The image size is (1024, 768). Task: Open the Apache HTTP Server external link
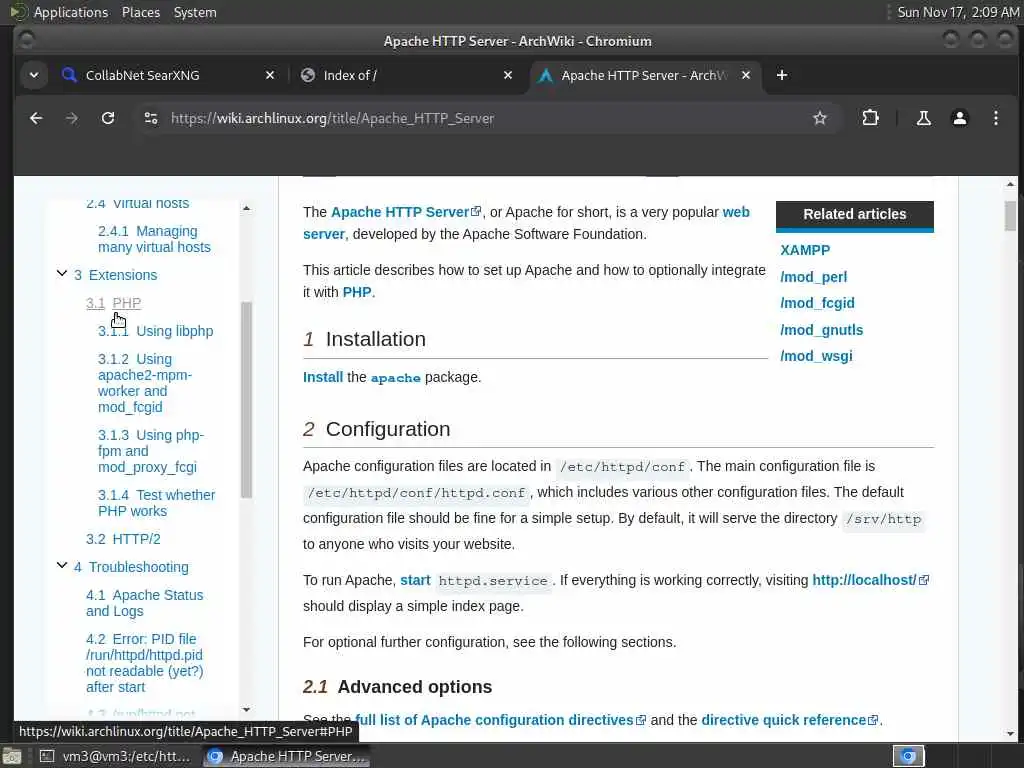pyautogui.click(x=406, y=212)
